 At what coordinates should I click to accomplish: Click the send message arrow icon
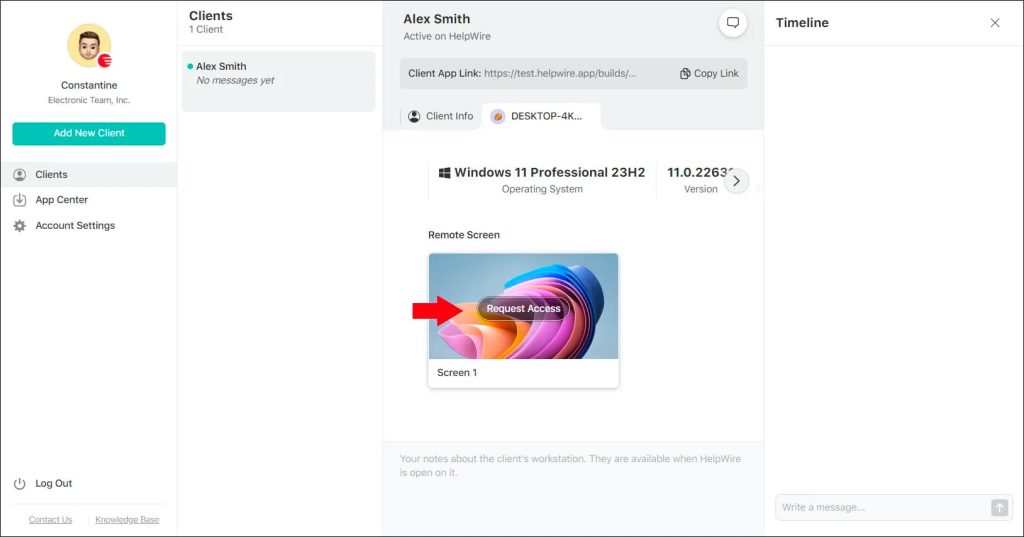[999, 508]
